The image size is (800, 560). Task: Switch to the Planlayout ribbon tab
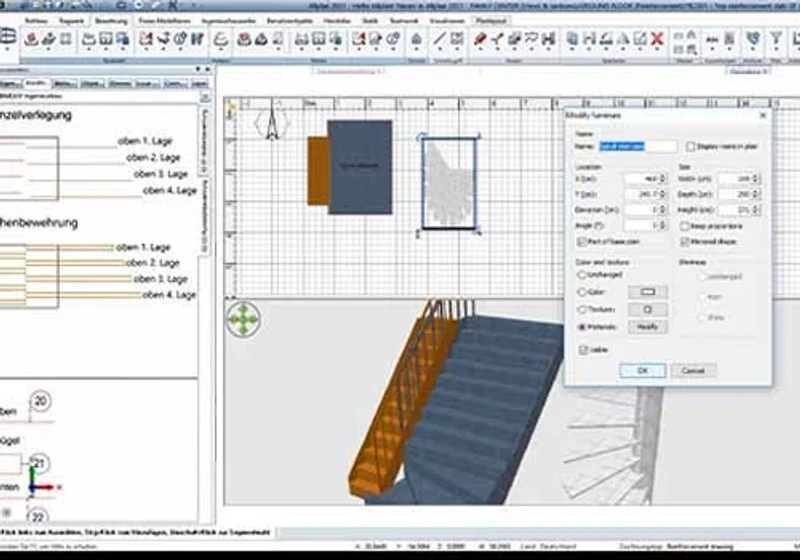[491, 21]
